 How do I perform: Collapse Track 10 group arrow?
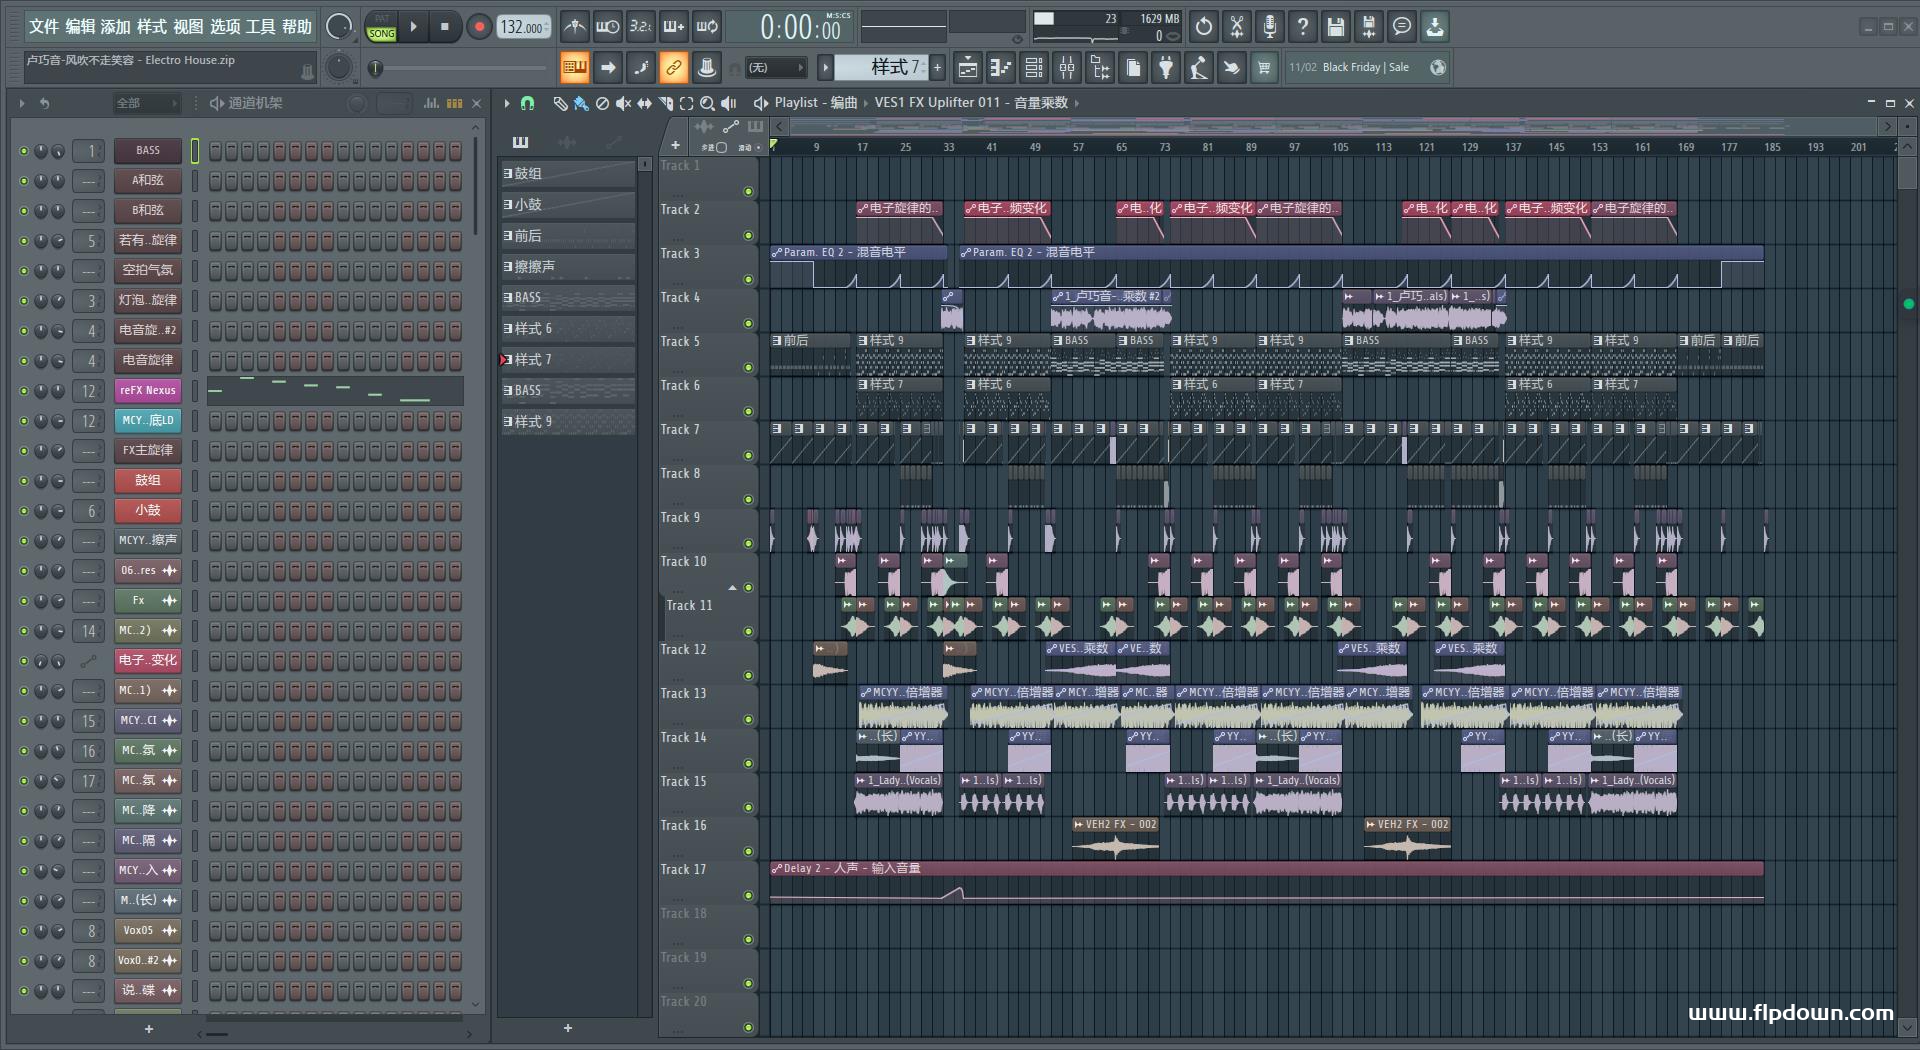(x=732, y=588)
